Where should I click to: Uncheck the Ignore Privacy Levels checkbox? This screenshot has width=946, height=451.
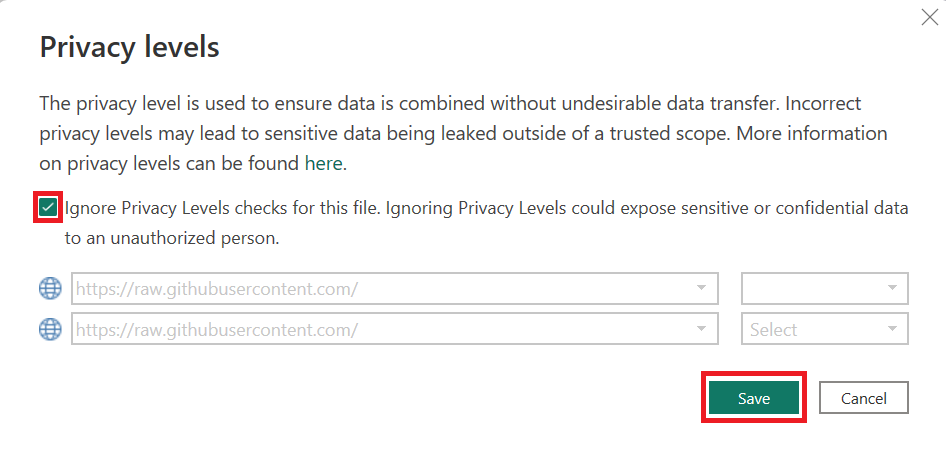pos(49,207)
